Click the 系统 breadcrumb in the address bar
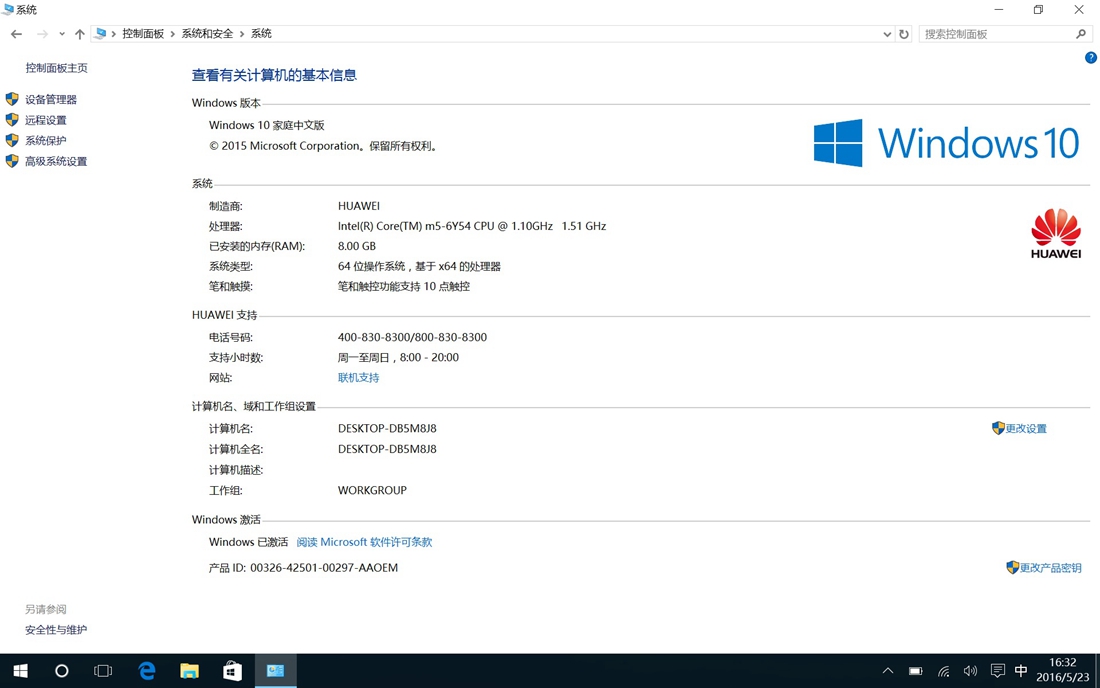Screen dimensions: 1100x688 [261, 34]
